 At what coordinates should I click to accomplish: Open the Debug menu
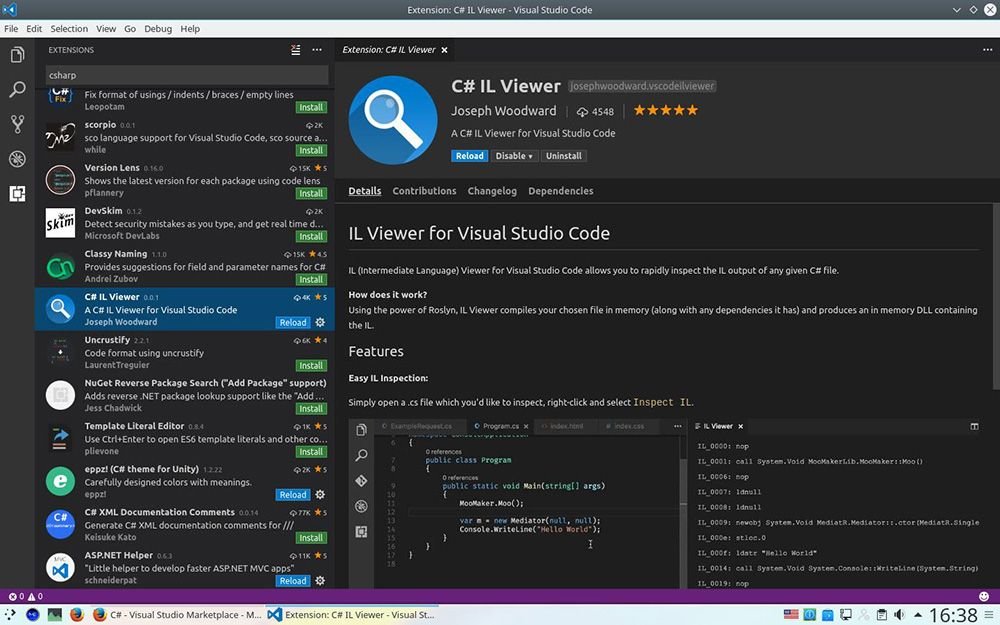click(x=157, y=28)
